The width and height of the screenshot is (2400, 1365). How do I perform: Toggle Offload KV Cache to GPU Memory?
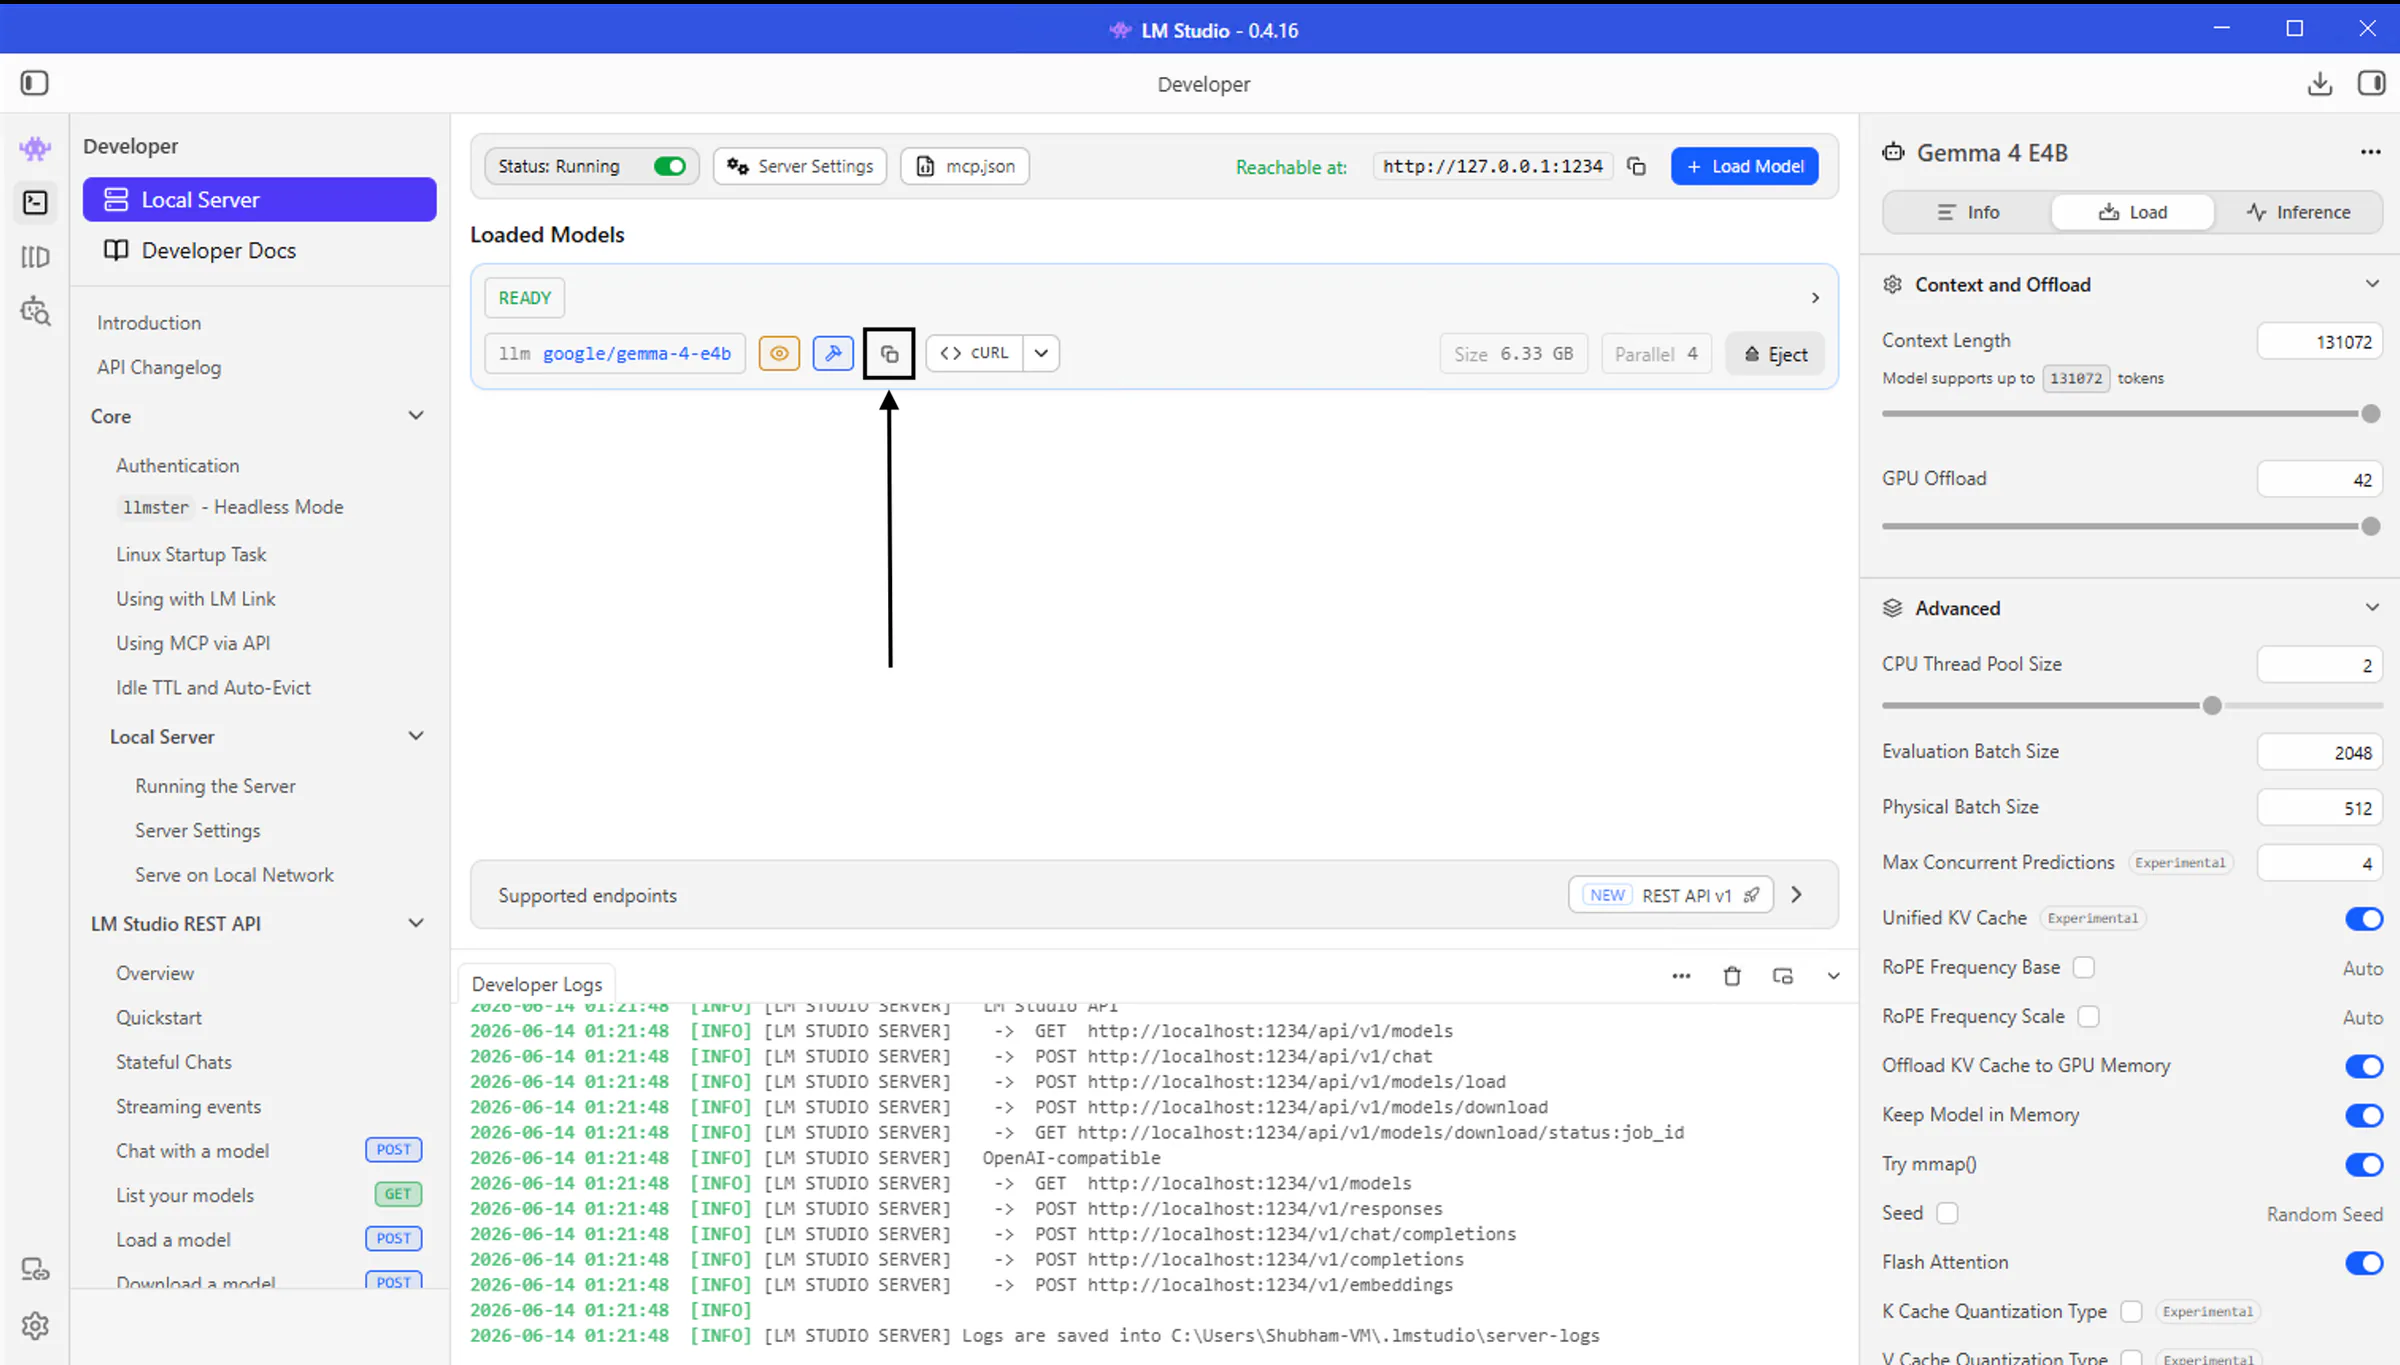tap(2364, 1066)
